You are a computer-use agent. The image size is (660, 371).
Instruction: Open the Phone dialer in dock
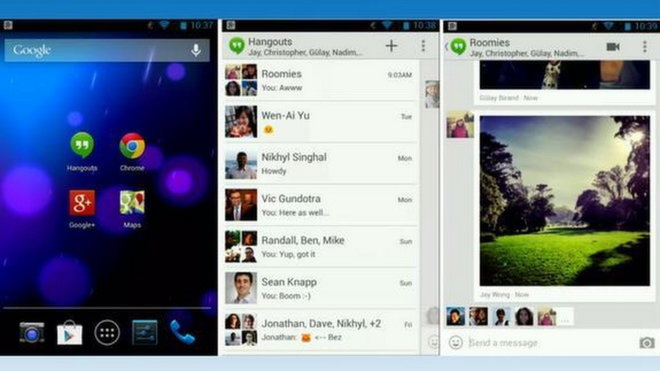[182, 332]
